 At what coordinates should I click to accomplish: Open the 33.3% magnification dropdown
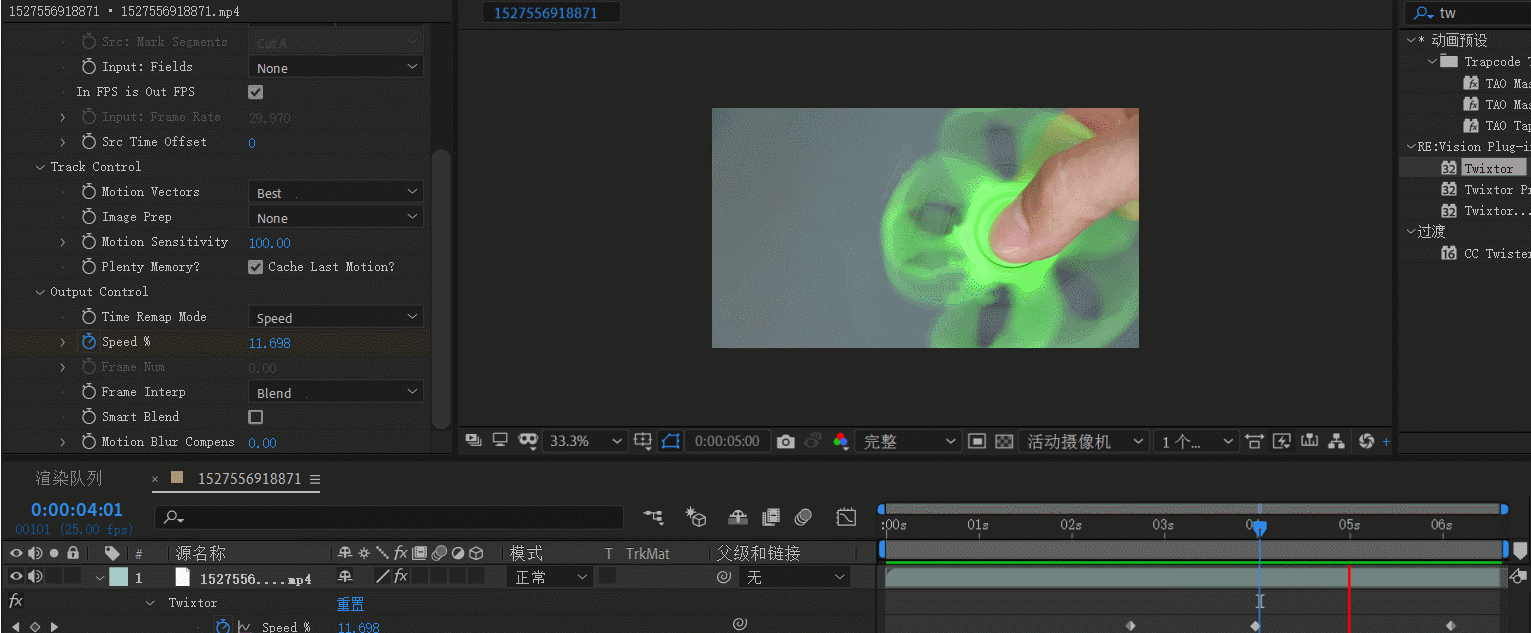point(585,441)
